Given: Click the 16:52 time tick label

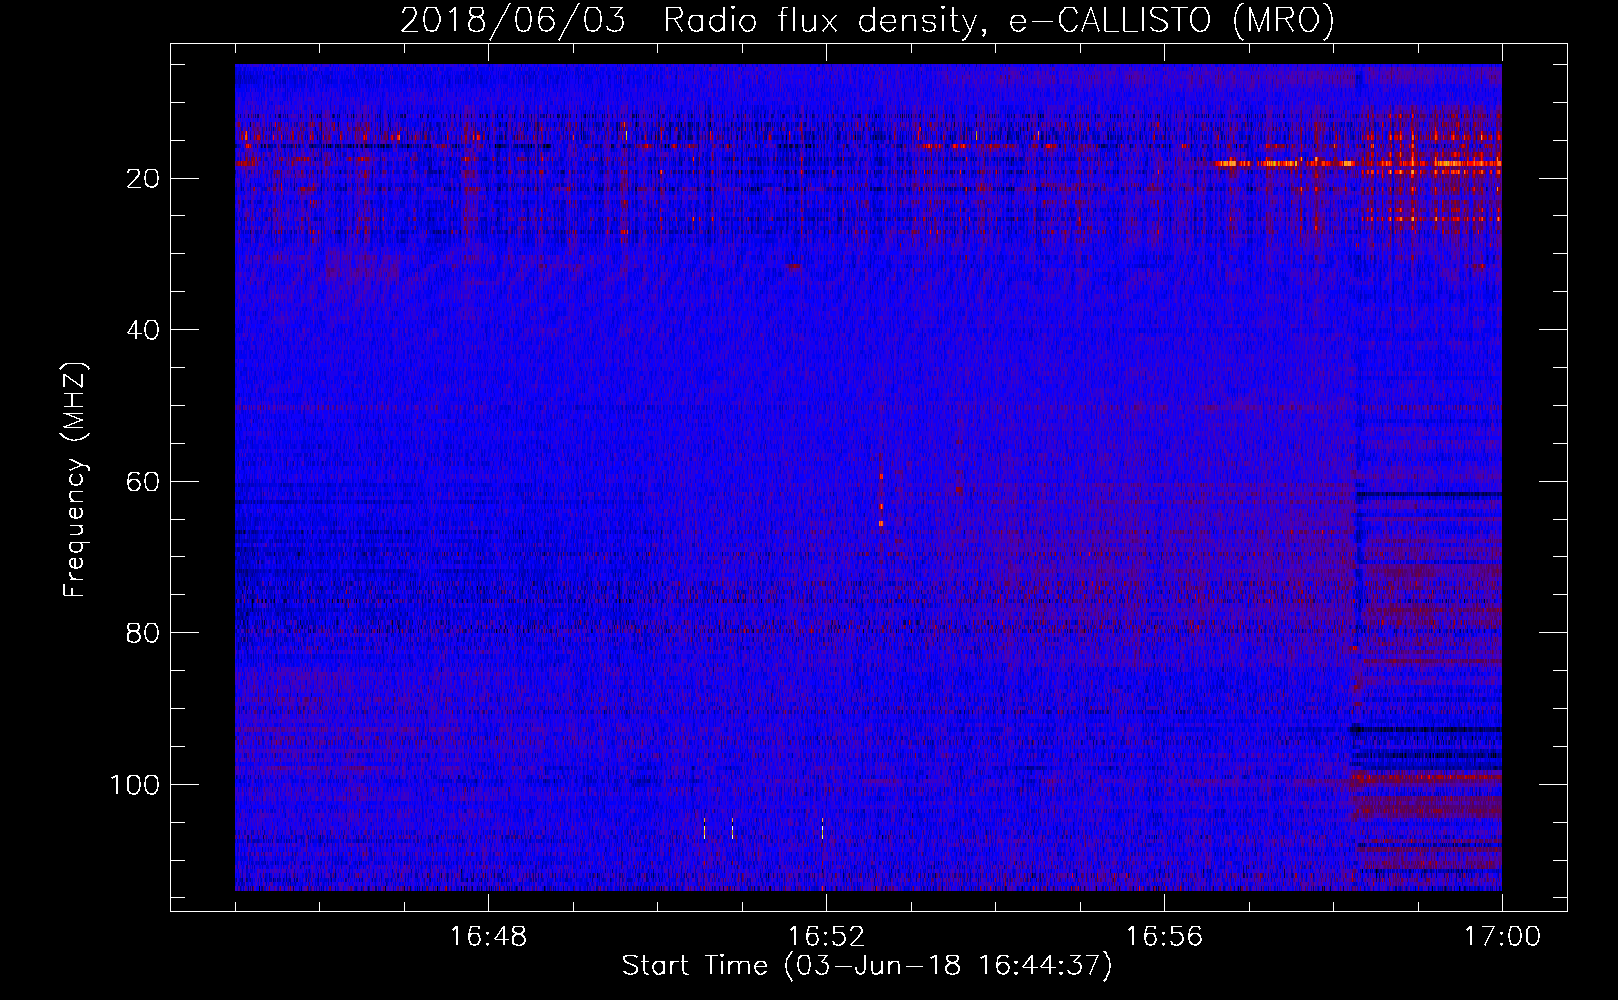Looking at the screenshot, I should click(x=826, y=937).
